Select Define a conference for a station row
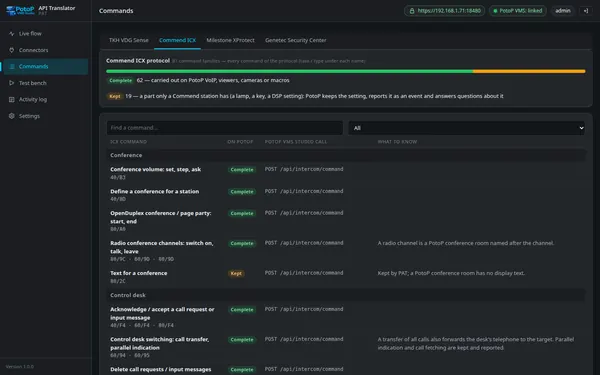 (x=346, y=195)
